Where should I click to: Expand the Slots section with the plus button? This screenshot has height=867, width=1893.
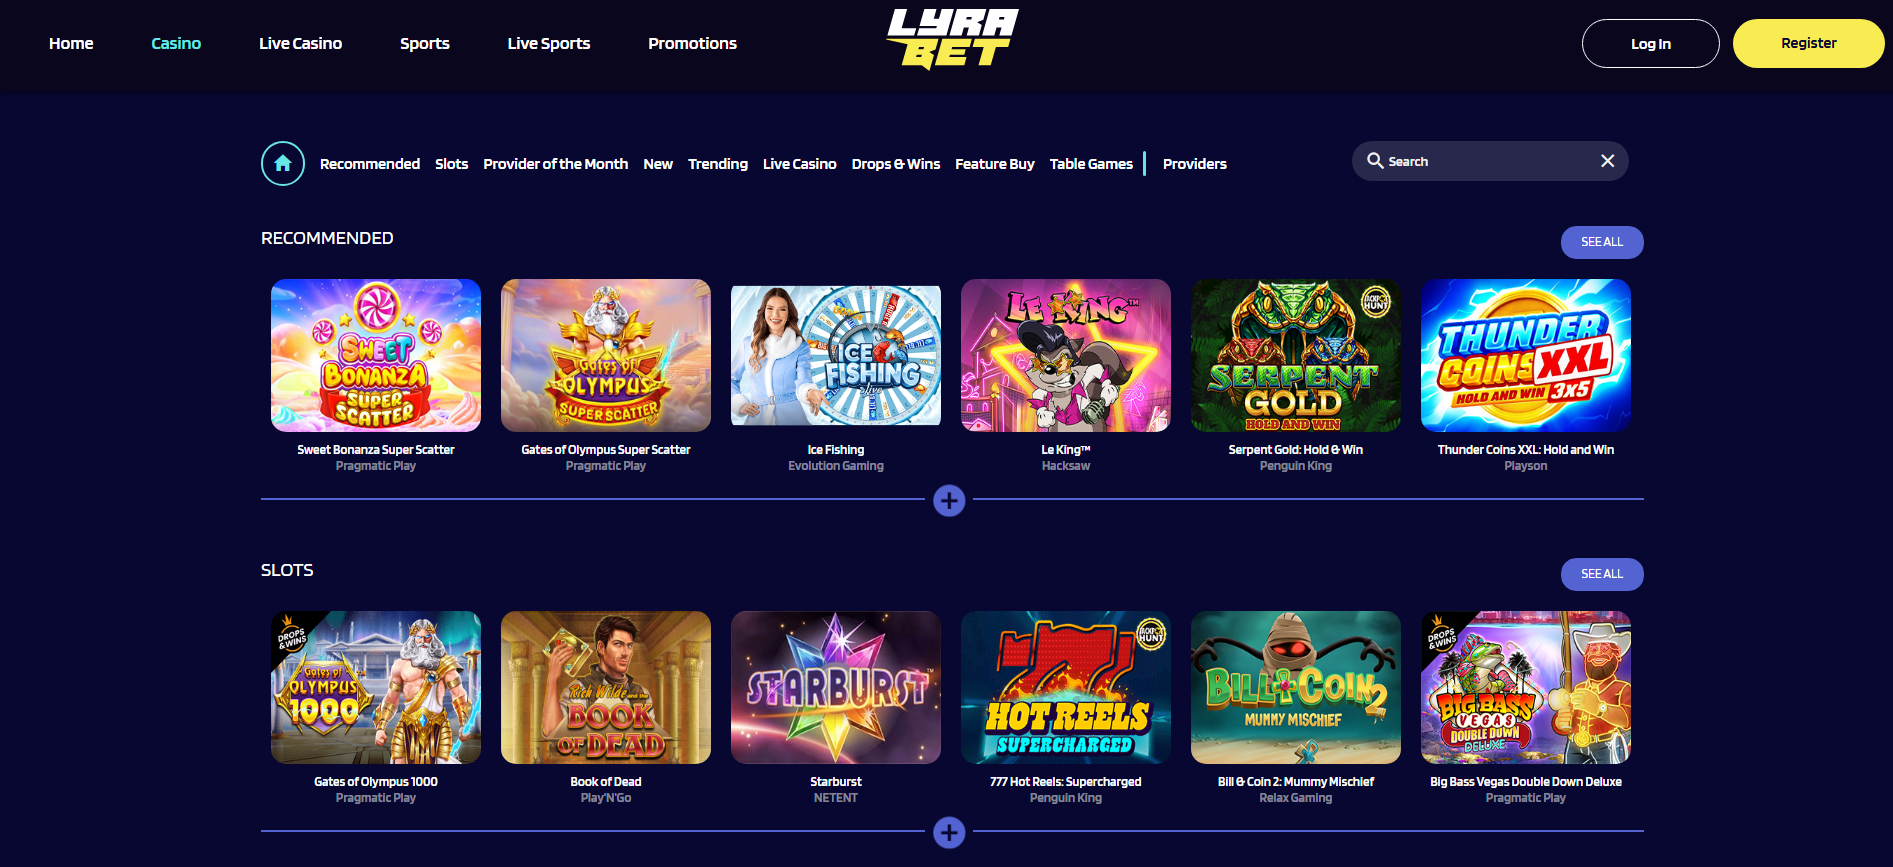[x=949, y=832]
